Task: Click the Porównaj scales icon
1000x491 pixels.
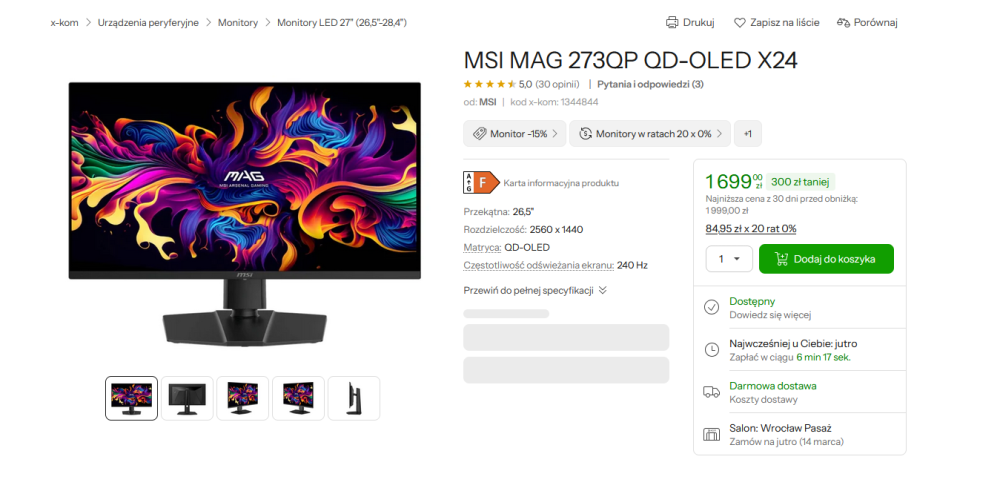Action: 843,22
